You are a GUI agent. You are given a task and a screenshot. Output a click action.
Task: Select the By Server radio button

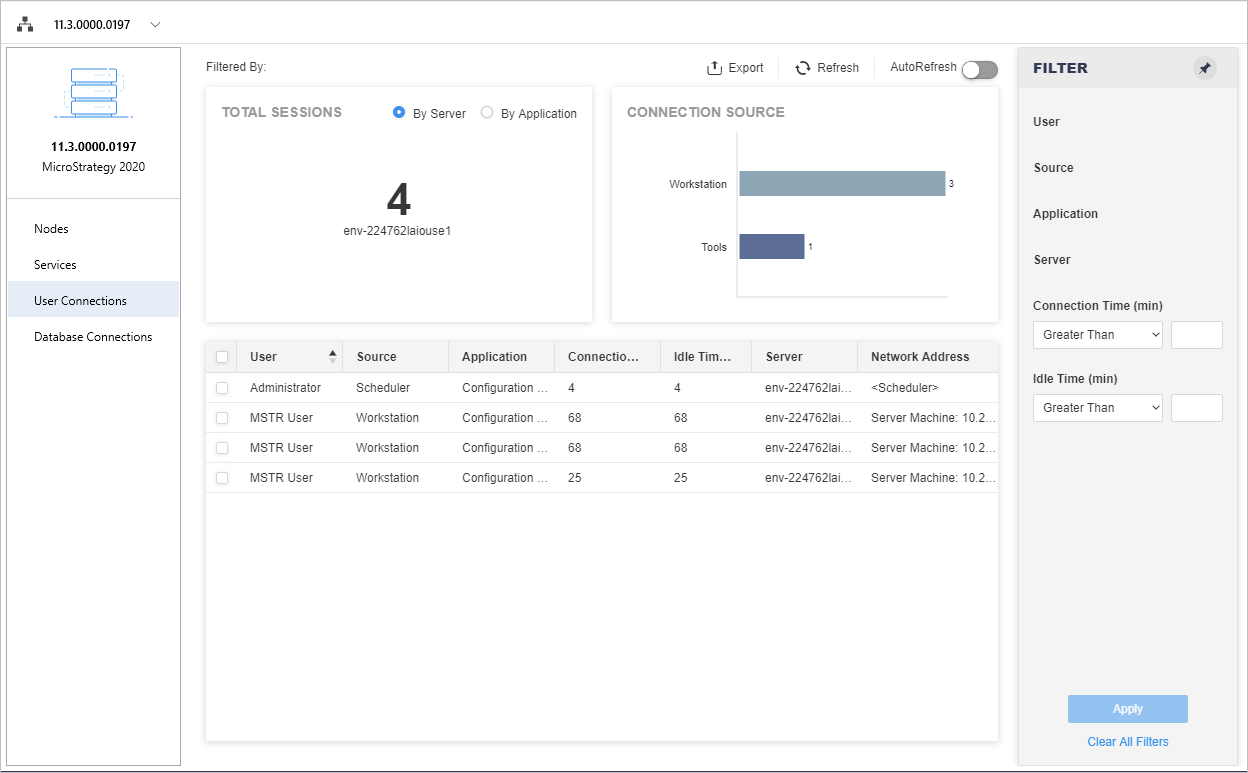pos(399,113)
